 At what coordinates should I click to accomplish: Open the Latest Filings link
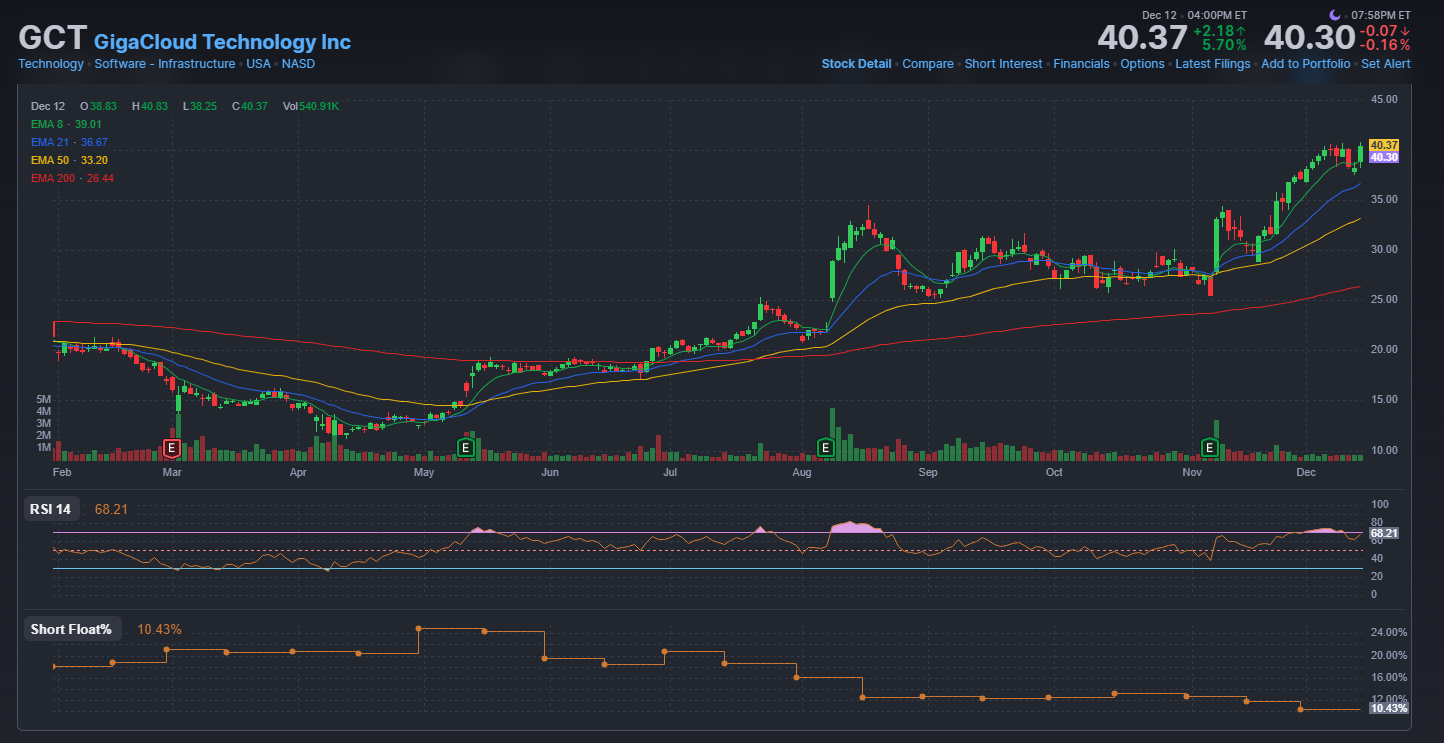pos(1213,64)
